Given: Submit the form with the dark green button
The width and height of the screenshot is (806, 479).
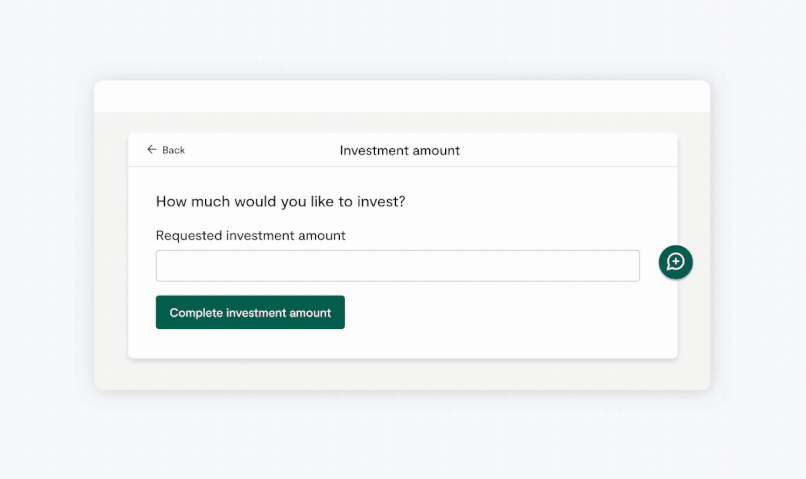Looking at the screenshot, I should [250, 312].
